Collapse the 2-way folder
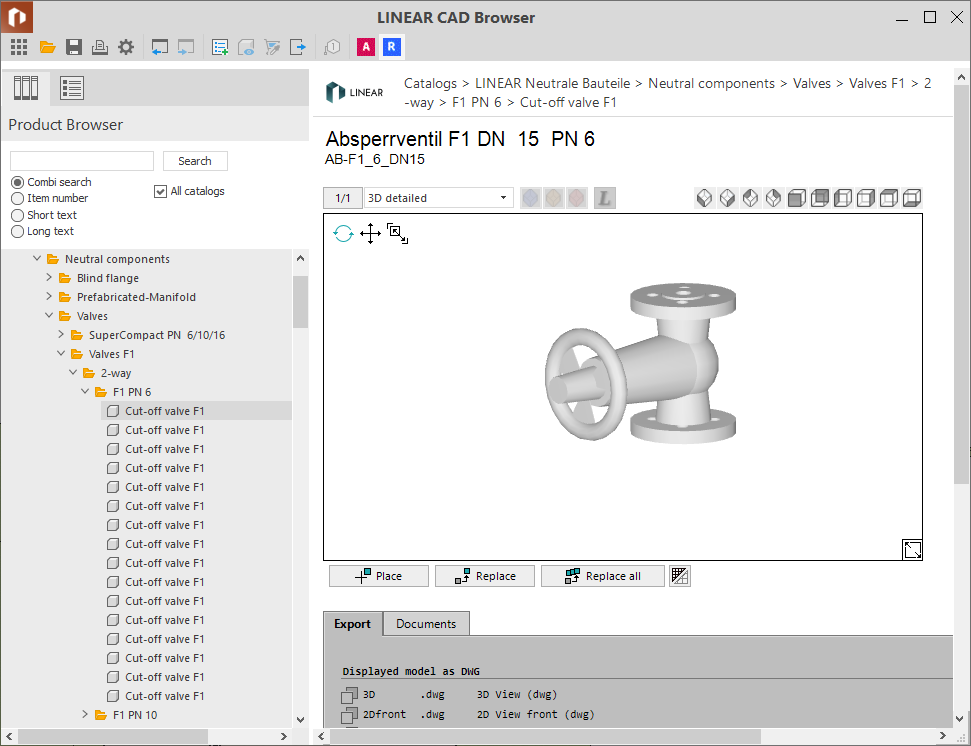The width and height of the screenshot is (971, 746). (73, 373)
